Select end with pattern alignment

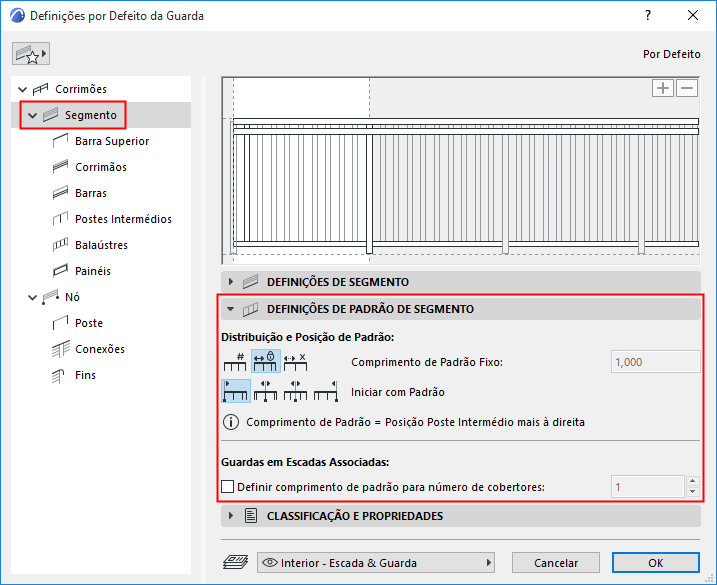tap(326, 392)
